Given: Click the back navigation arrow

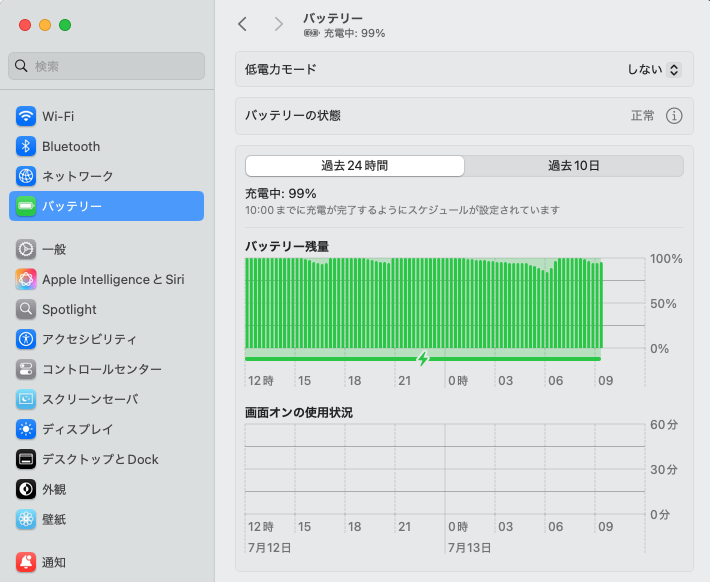Looking at the screenshot, I should coord(242,24).
